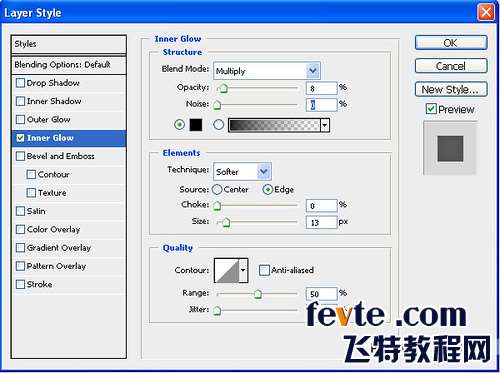Image resolution: width=500 pixels, height=373 pixels.
Task: Open the Contour picker dropdown arrow
Action: tap(243, 270)
